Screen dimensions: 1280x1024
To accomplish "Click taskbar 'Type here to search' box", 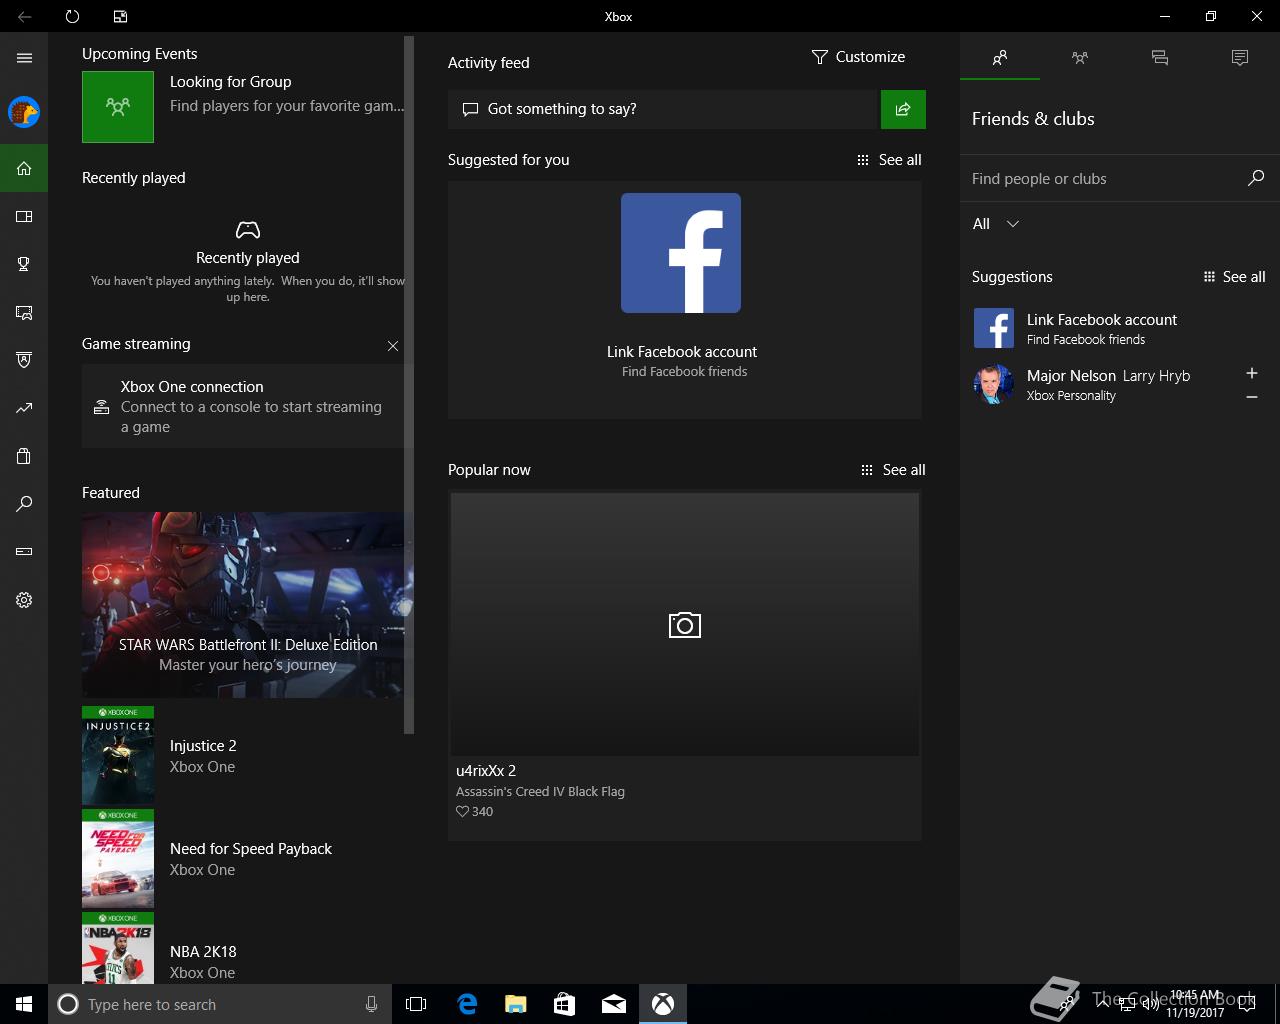I will [219, 1004].
